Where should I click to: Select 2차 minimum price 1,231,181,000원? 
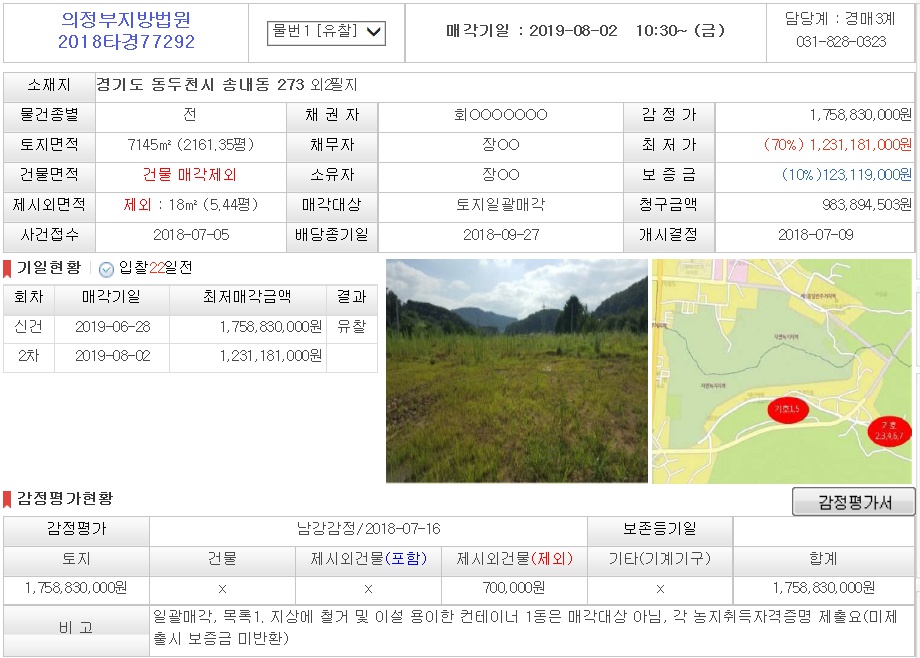point(270,356)
